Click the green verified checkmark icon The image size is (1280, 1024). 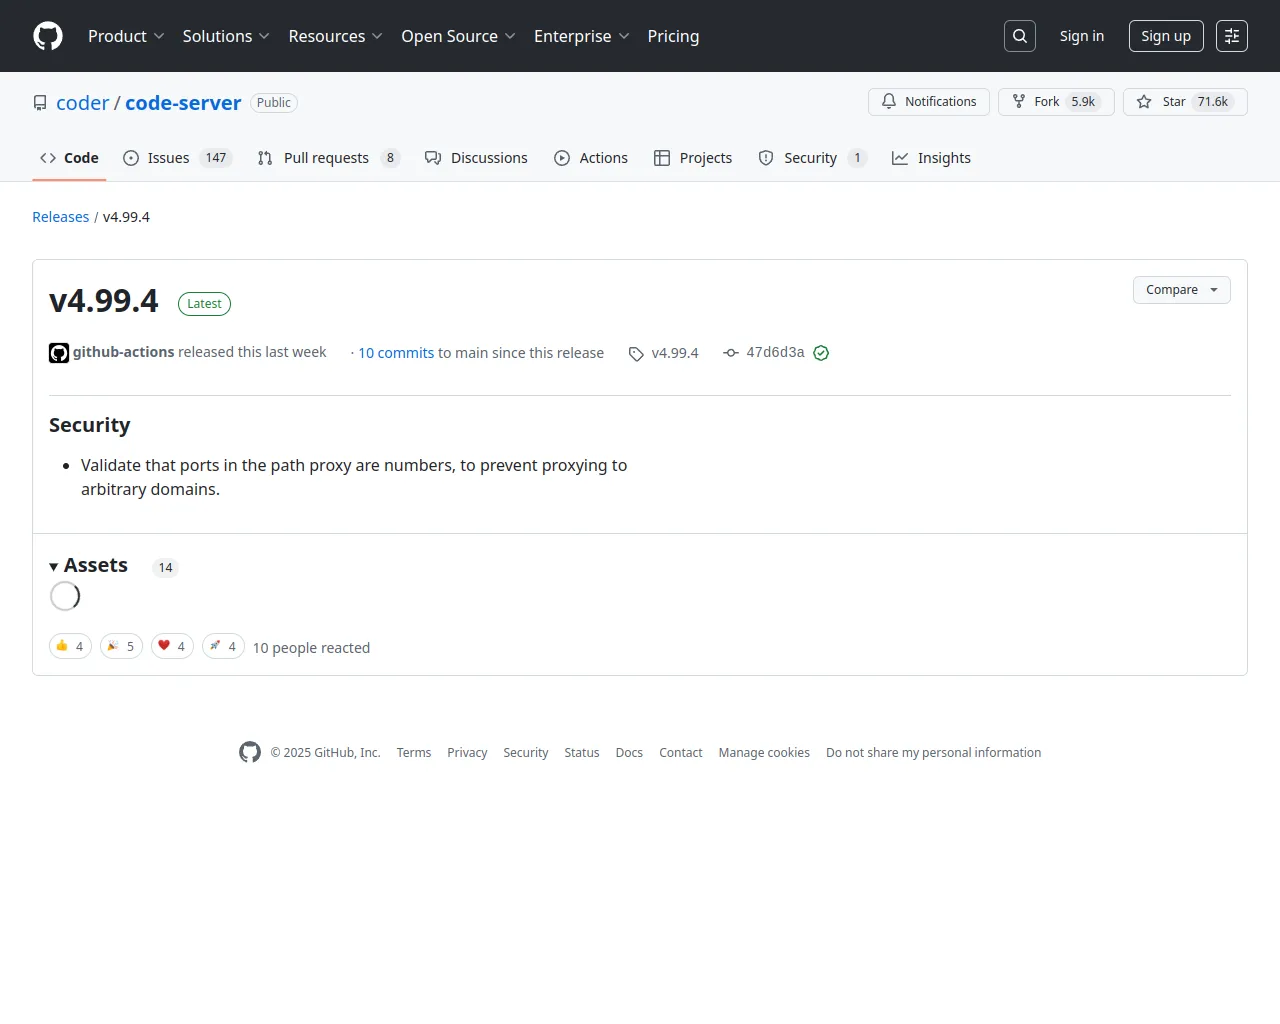[821, 353]
